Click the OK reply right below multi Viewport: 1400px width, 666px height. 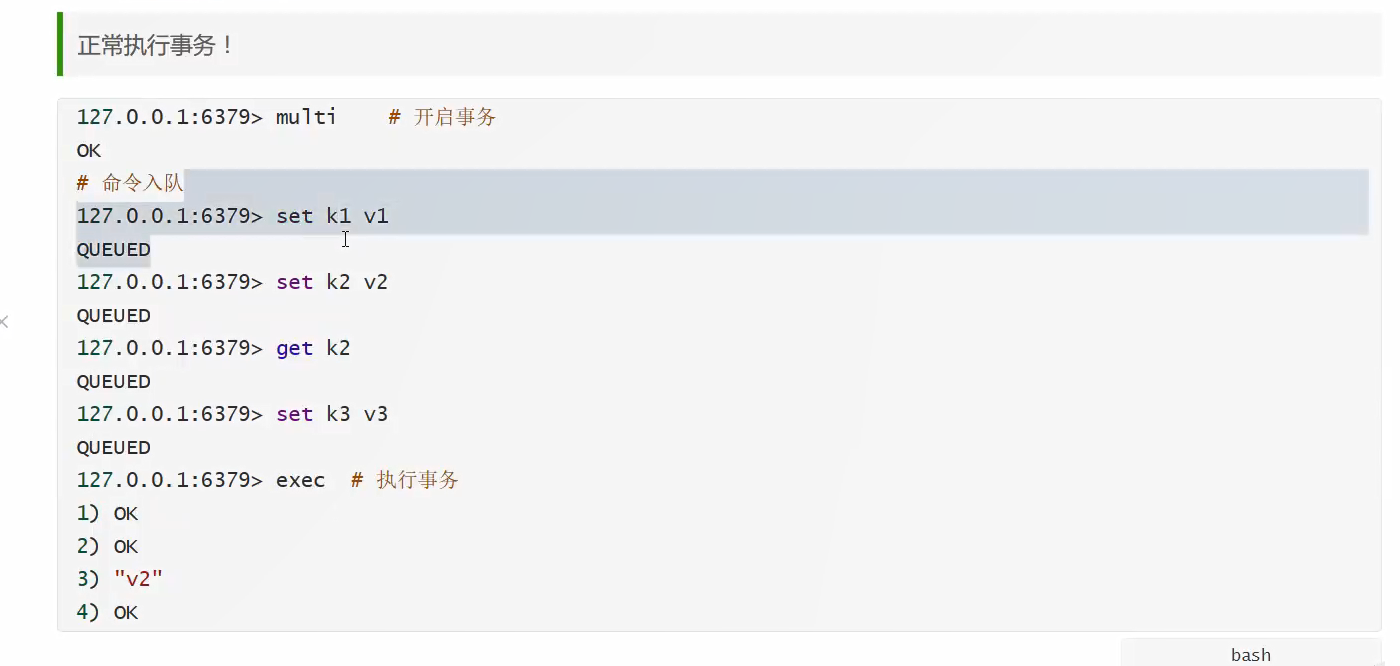tap(89, 150)
